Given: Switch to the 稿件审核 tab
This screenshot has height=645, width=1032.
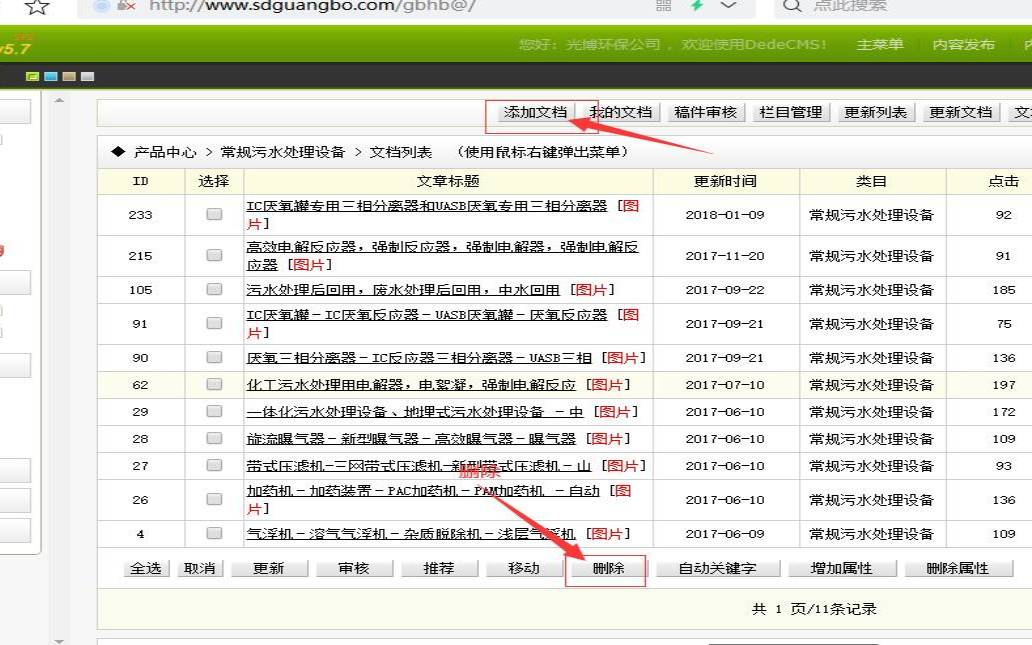Looking at the screenshot, I should [x=706, y=111].
